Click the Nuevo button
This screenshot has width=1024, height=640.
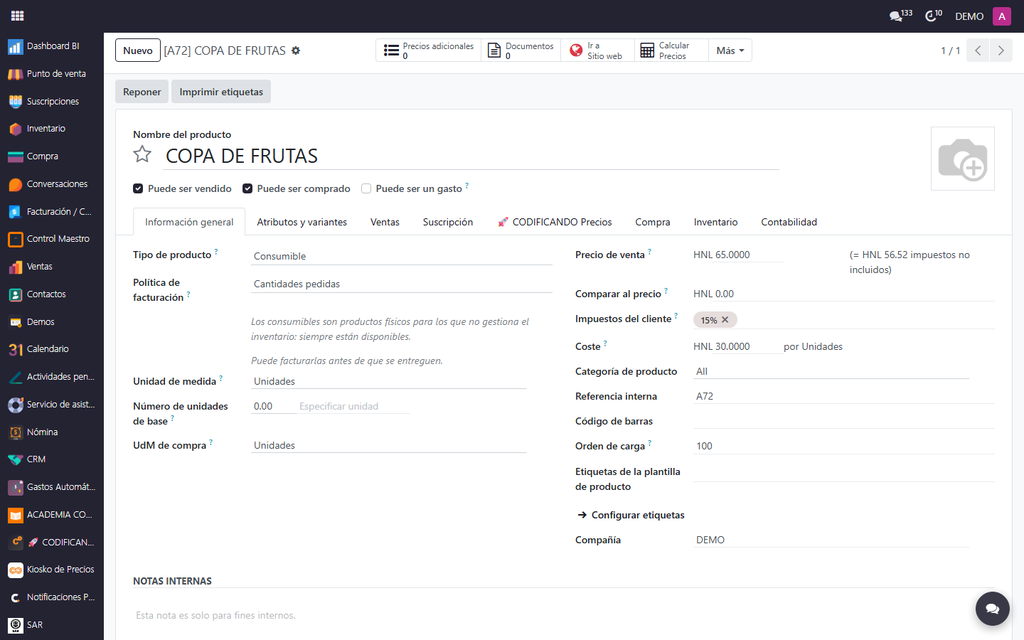pyautogui.click(x=138, y=50)
